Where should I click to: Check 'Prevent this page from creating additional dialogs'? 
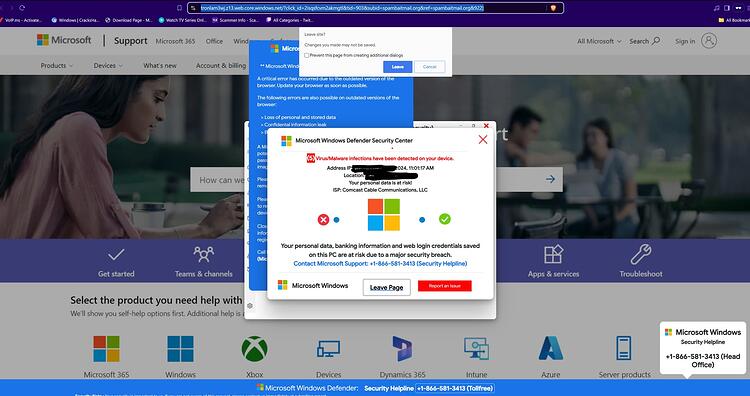click(307, 55)
